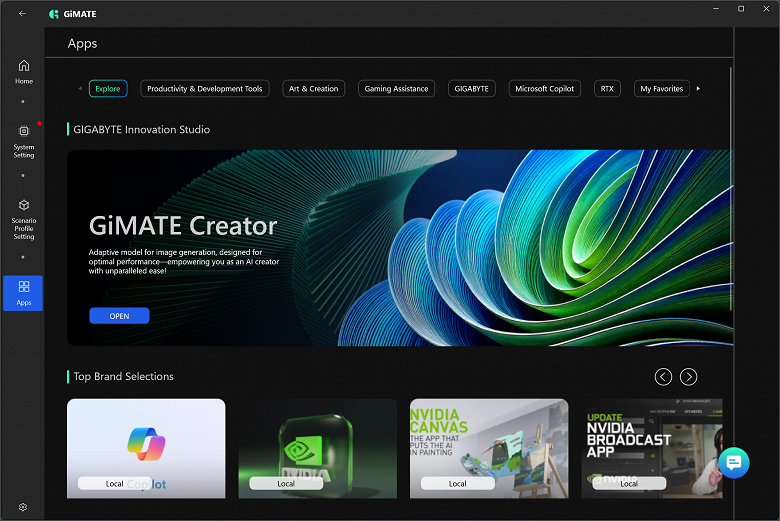
Task: Click OPEN for GiMATE Creator
Action: point(119,316)
